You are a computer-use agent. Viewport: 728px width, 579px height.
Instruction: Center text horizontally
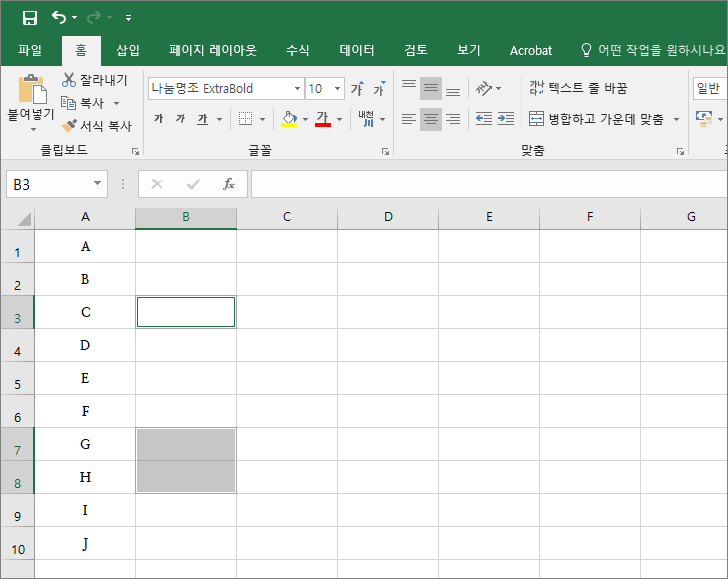point(431,119)
